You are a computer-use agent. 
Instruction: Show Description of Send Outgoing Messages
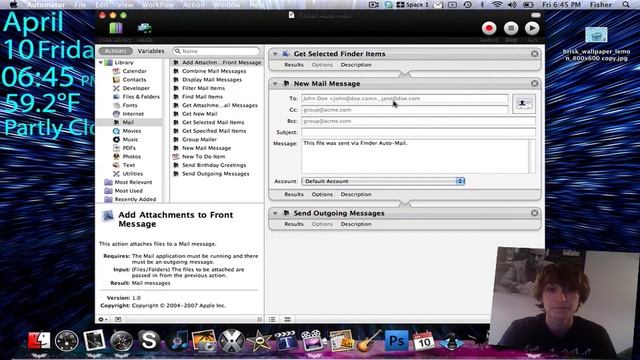click(356, 224)
